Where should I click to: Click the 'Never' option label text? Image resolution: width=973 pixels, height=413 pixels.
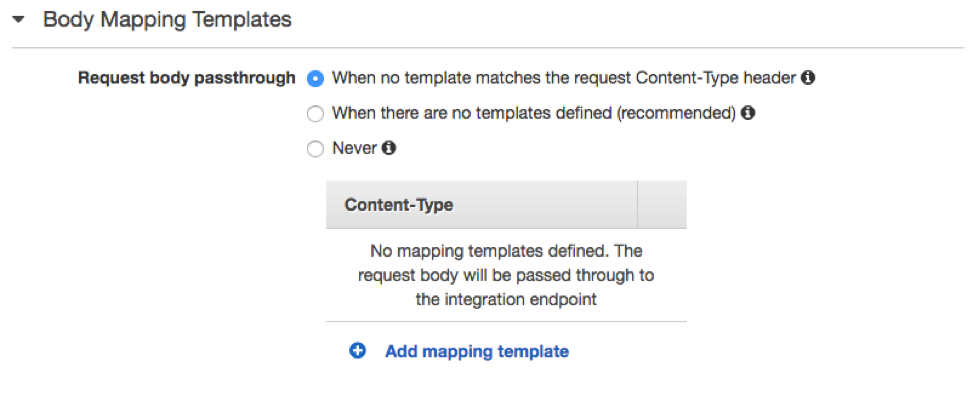[x=354, y=148]
